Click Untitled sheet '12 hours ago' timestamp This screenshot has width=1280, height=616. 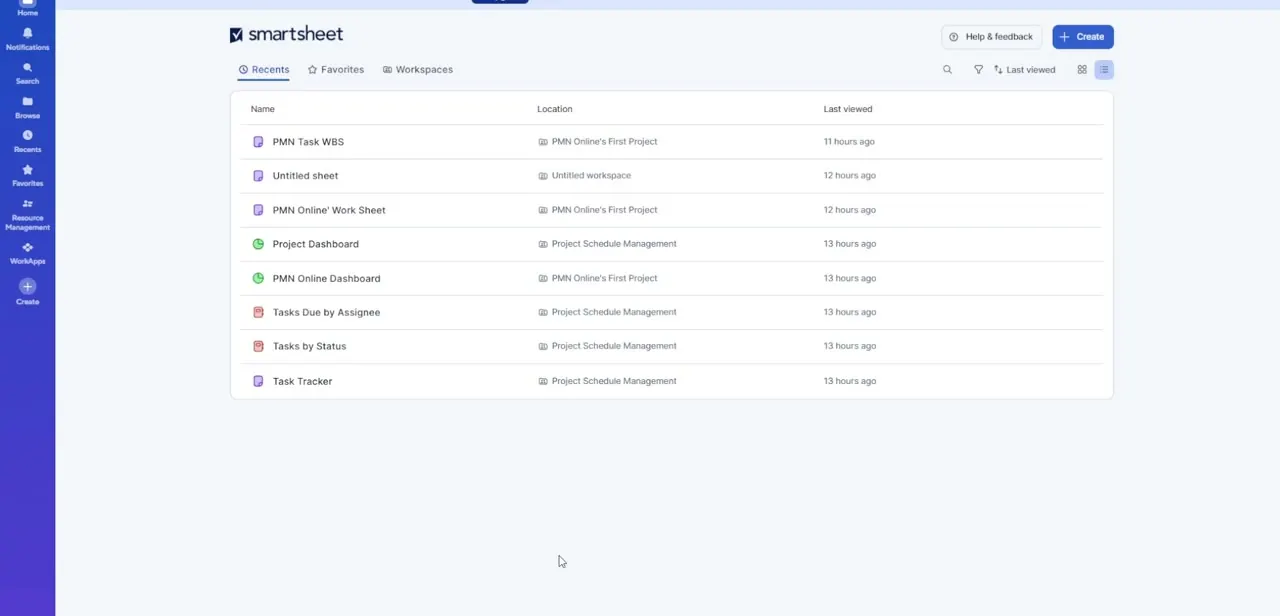coord(849,176)
